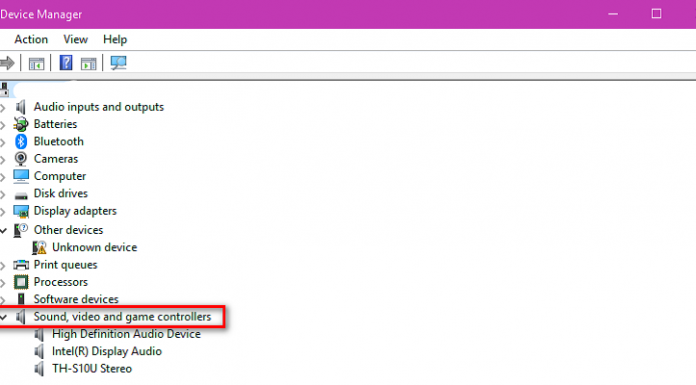696x385 pixels.
Task: Collapse the Other devices category chevron
Action: click(4, 230)
